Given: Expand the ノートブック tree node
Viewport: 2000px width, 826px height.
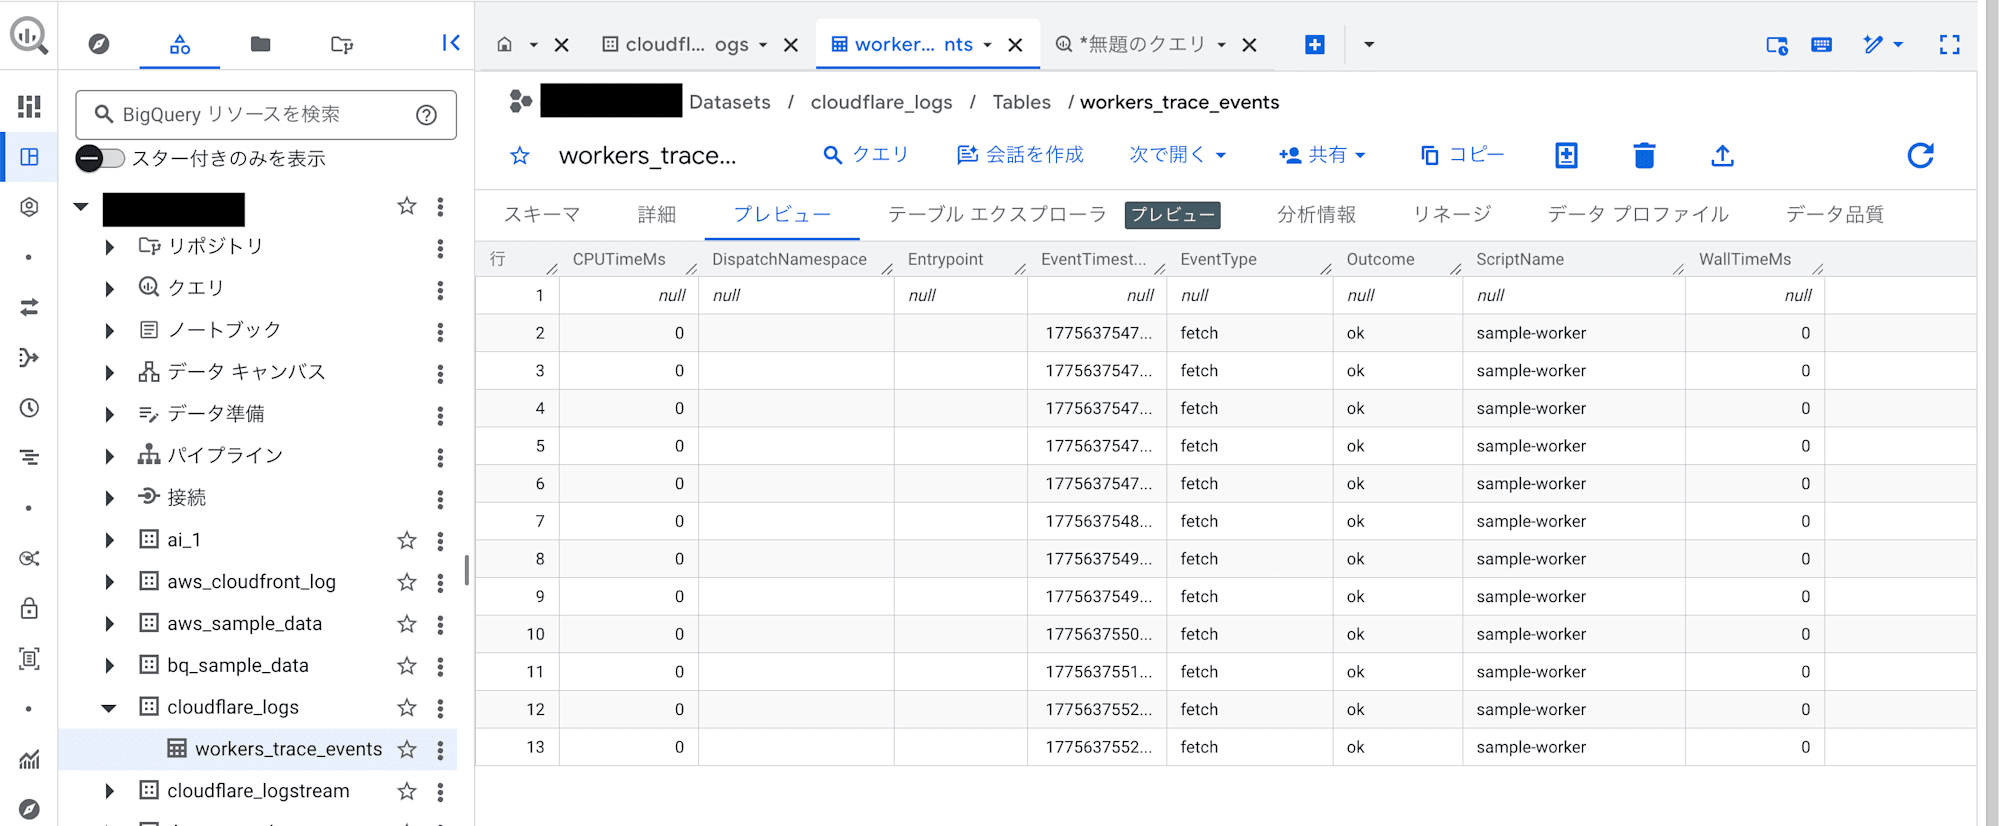Looking at the screenshot, I should pyautogui.click(x=110, y=331).
